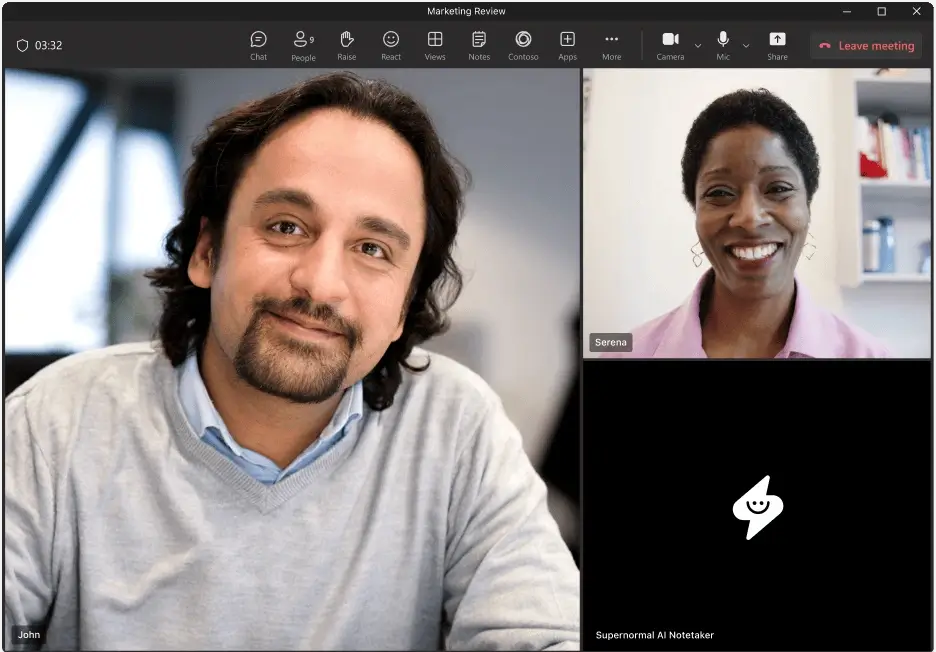Expand the camera options chevron
Screen dimensions: 936x652
697,46
